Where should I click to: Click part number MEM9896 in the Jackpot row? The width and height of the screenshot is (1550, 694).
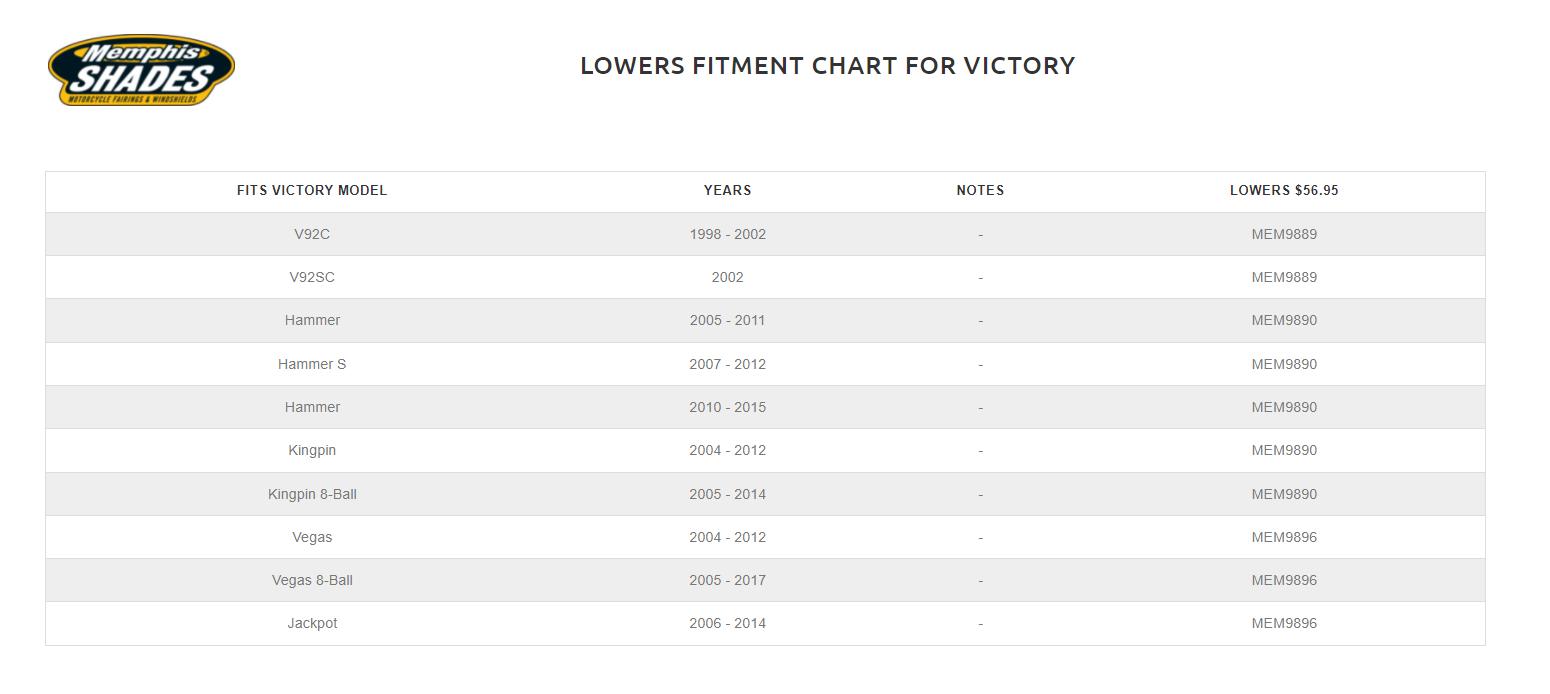(1284, 623)
